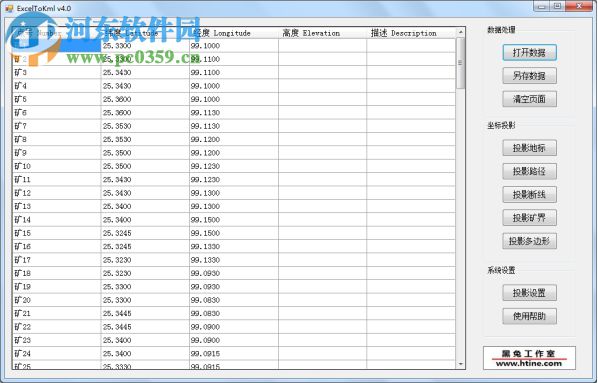Select the row cell 矿23
The width and height of the screenshot is (598, 383).
tap(57, 340)
